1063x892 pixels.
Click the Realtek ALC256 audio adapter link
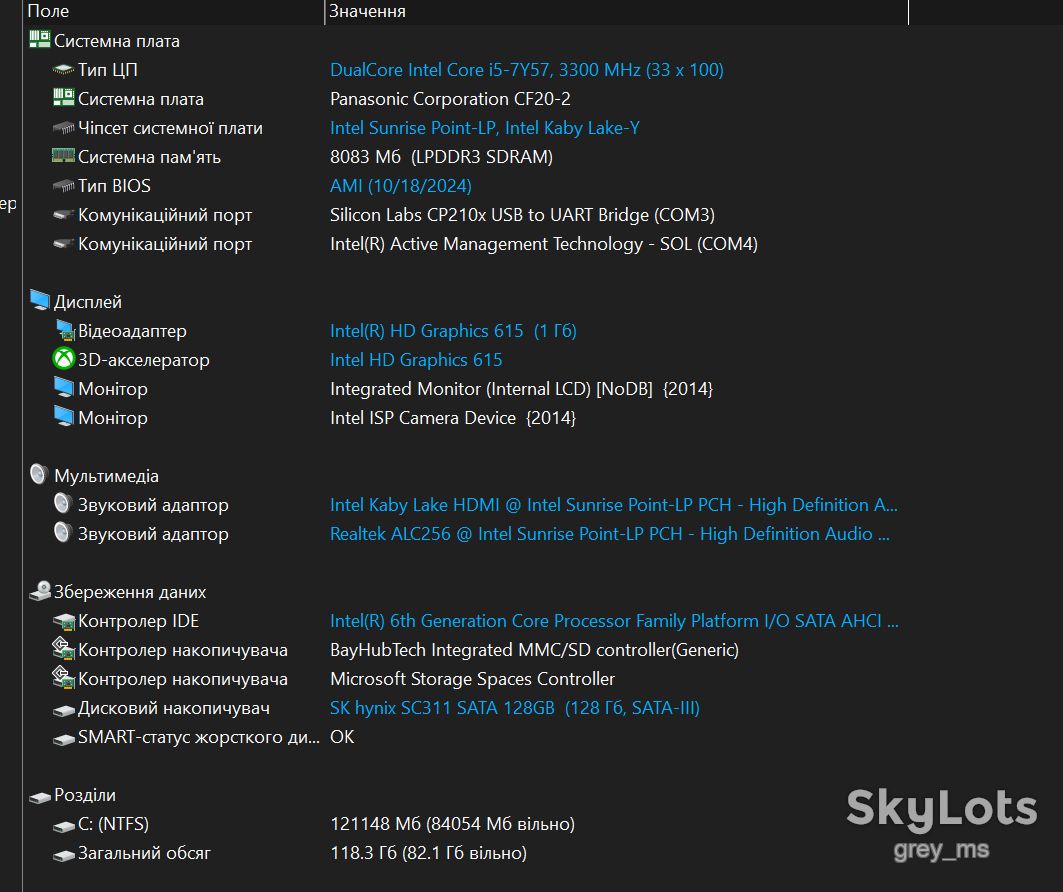point(610,534)
